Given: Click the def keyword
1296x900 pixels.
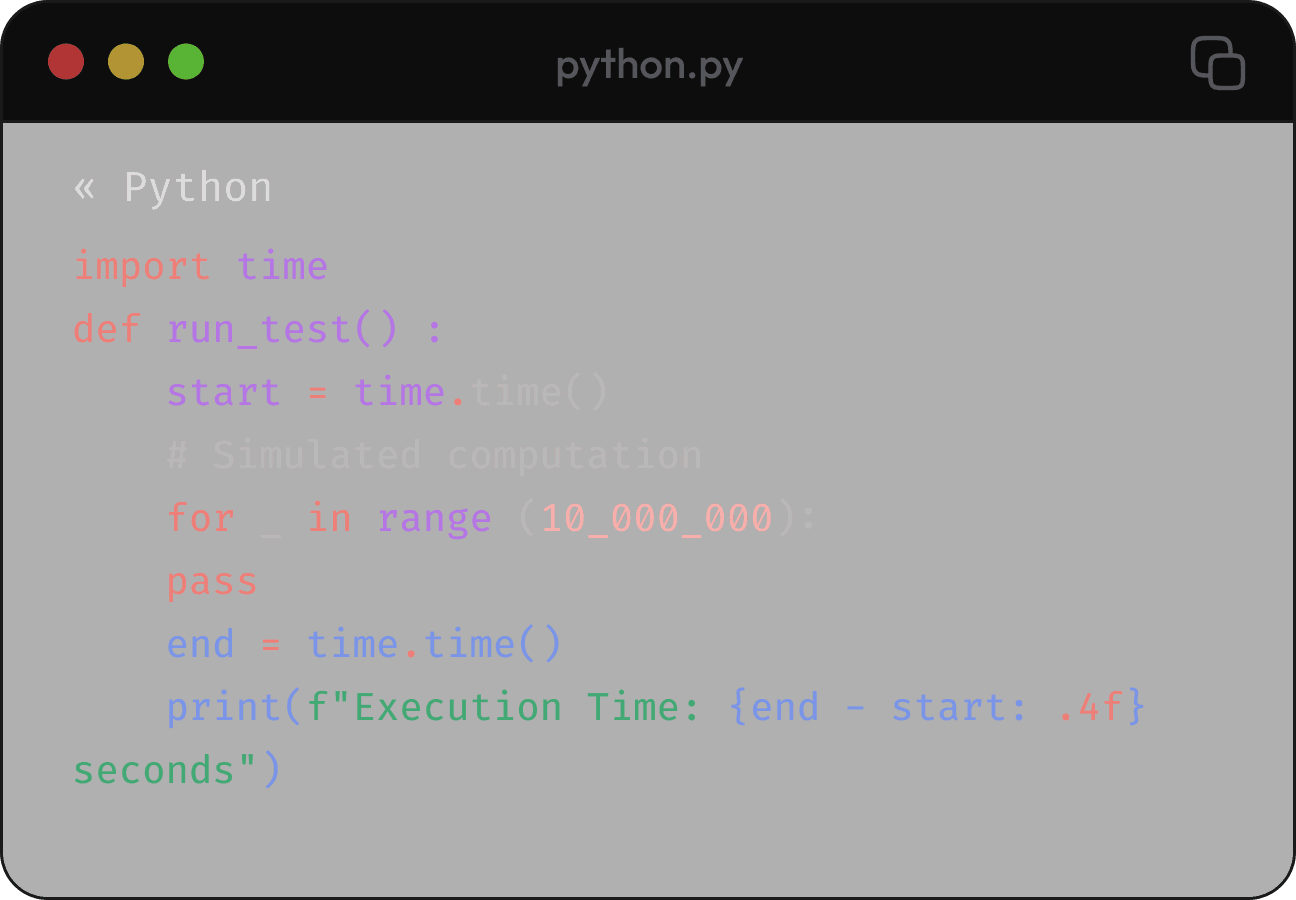Looking at the screenshot, I should (107, 329).
